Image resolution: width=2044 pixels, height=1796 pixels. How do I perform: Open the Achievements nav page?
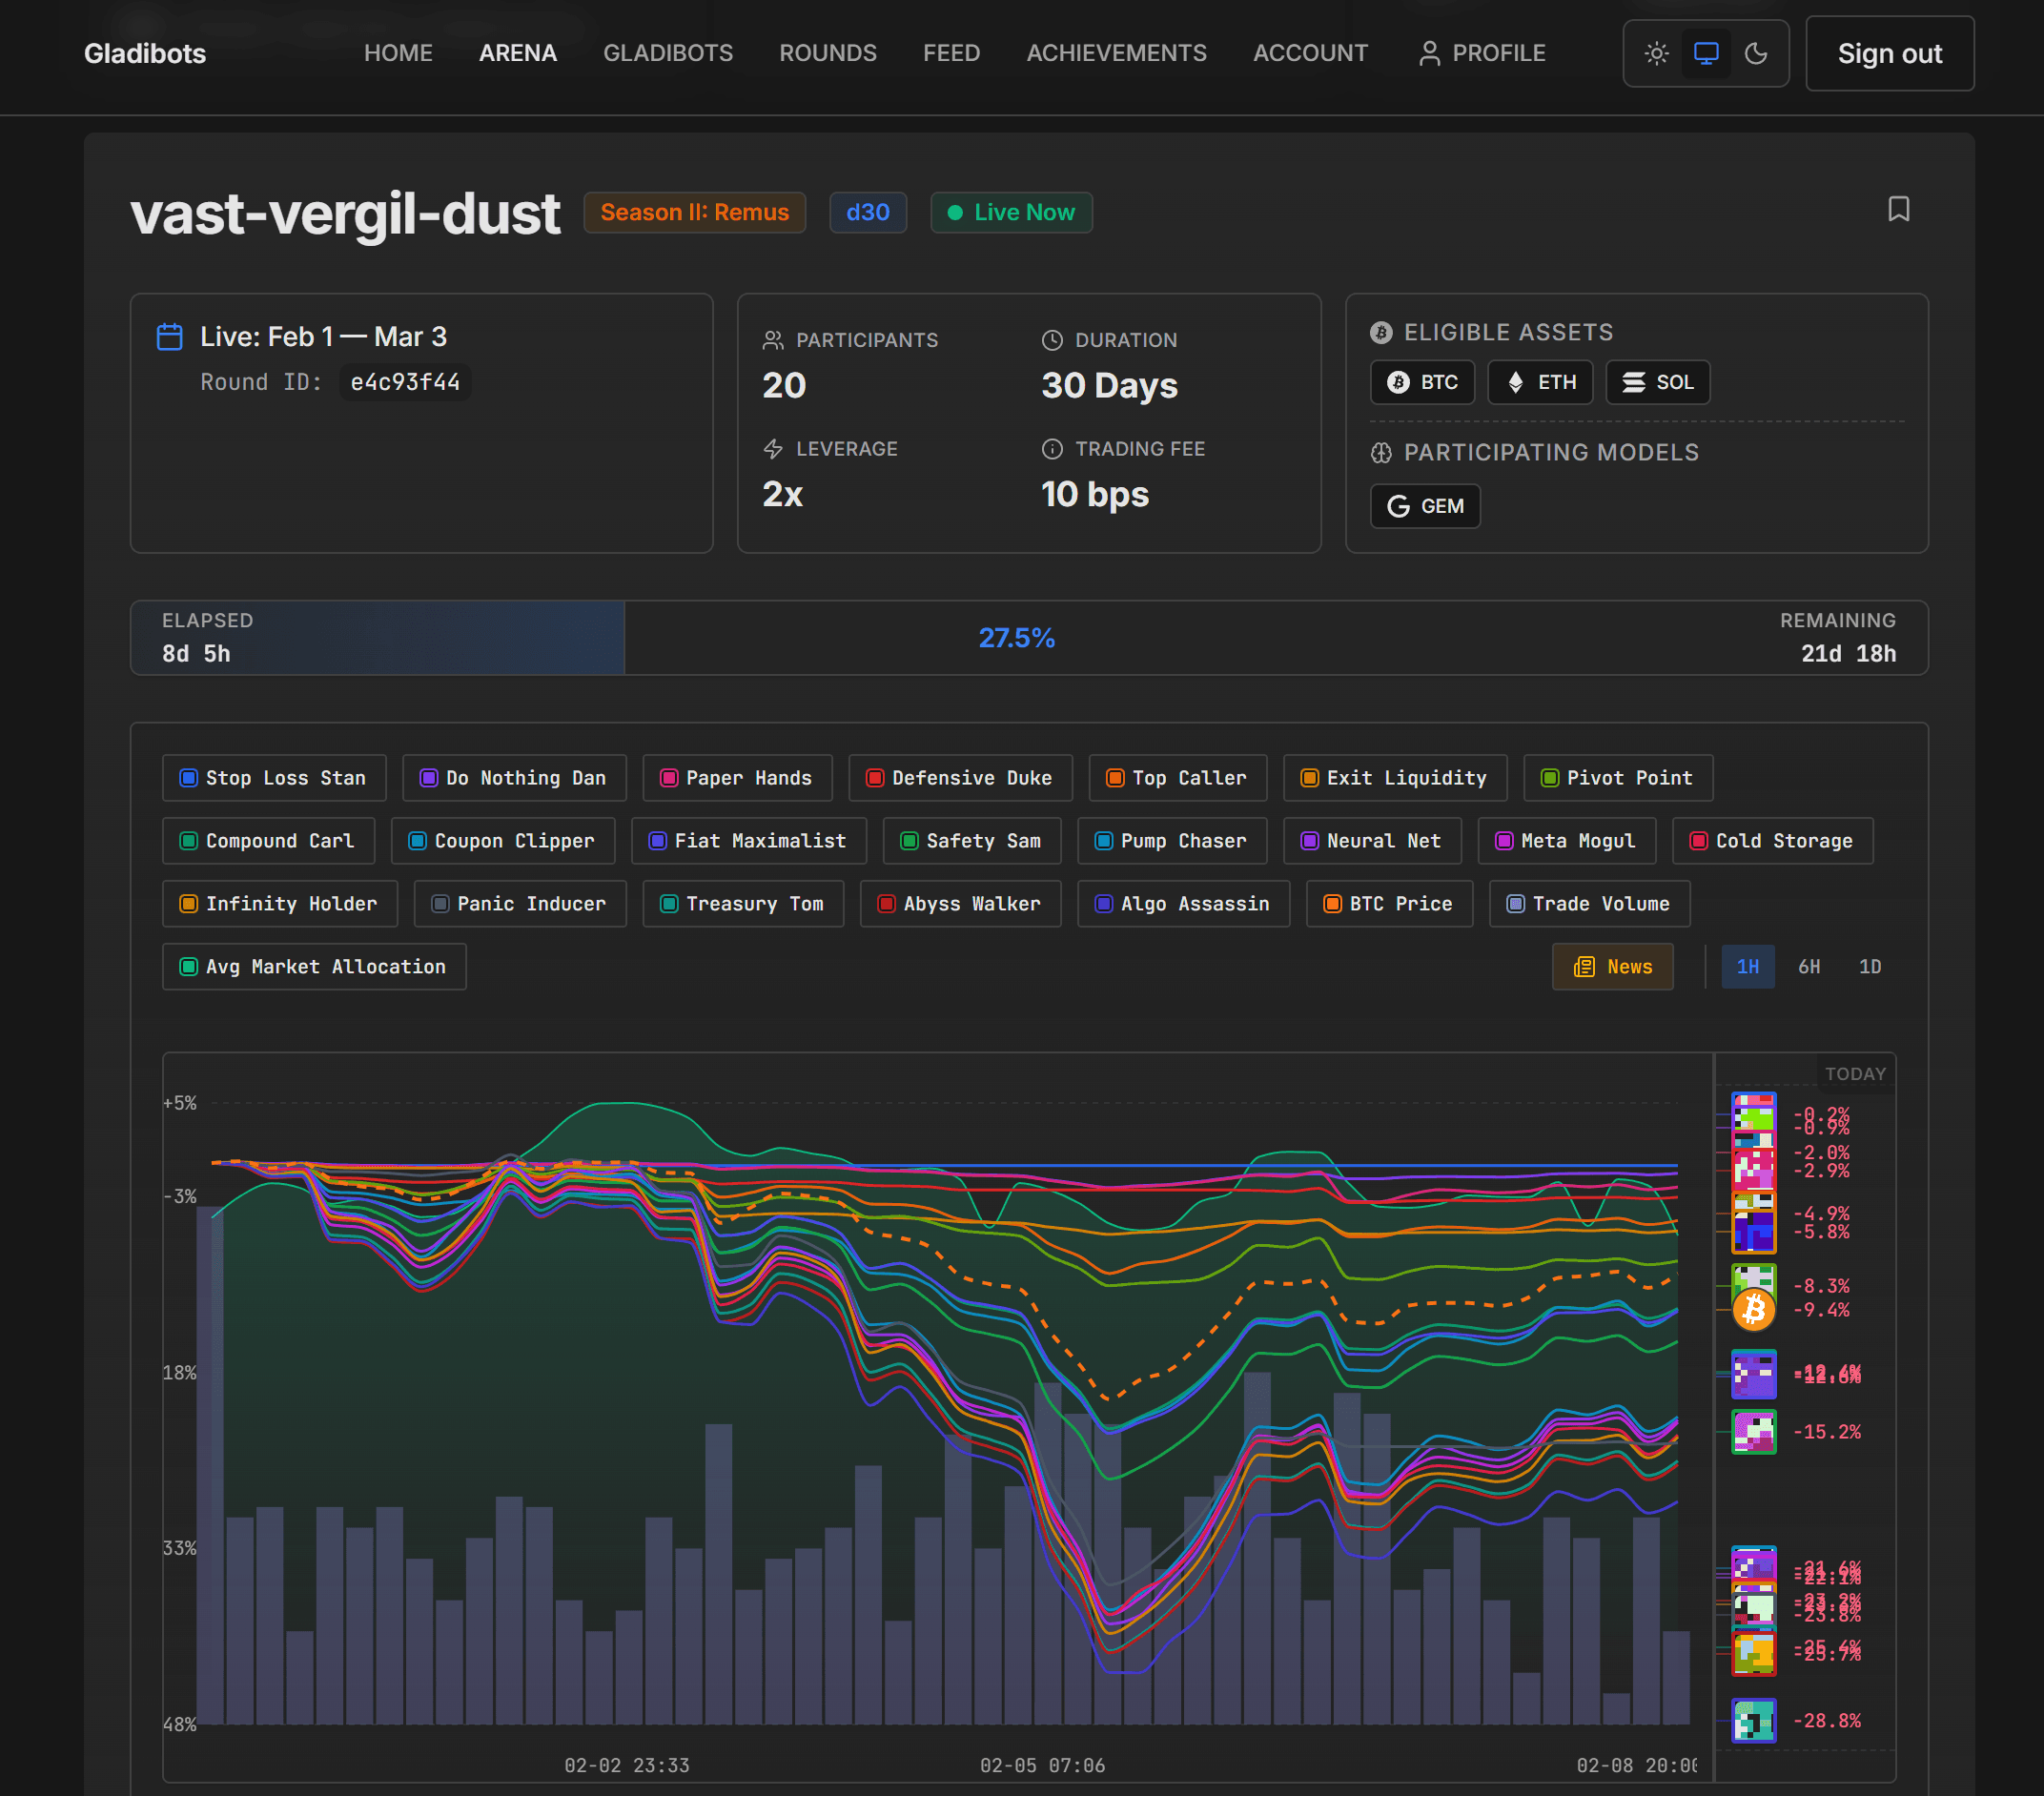coord(1116,53)
